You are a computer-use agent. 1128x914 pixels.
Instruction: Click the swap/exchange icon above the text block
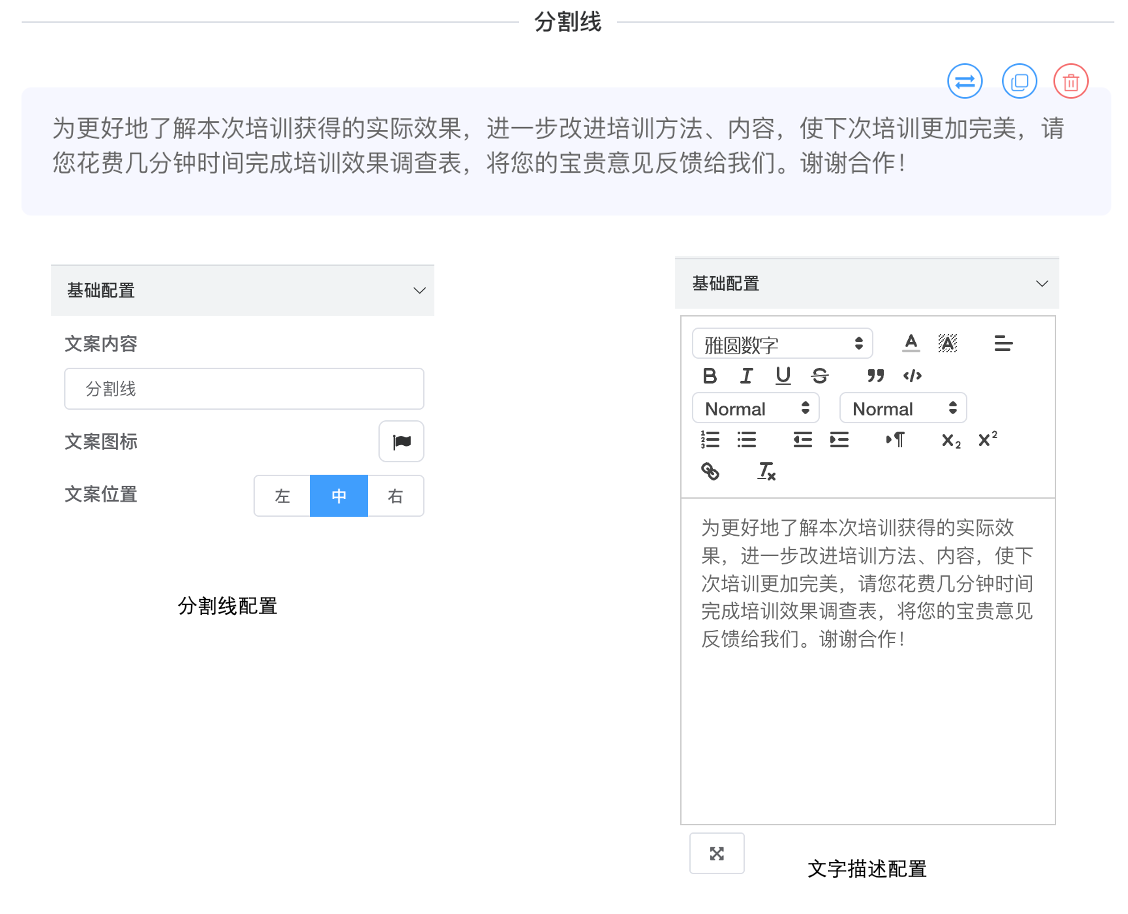click(965, 82)
